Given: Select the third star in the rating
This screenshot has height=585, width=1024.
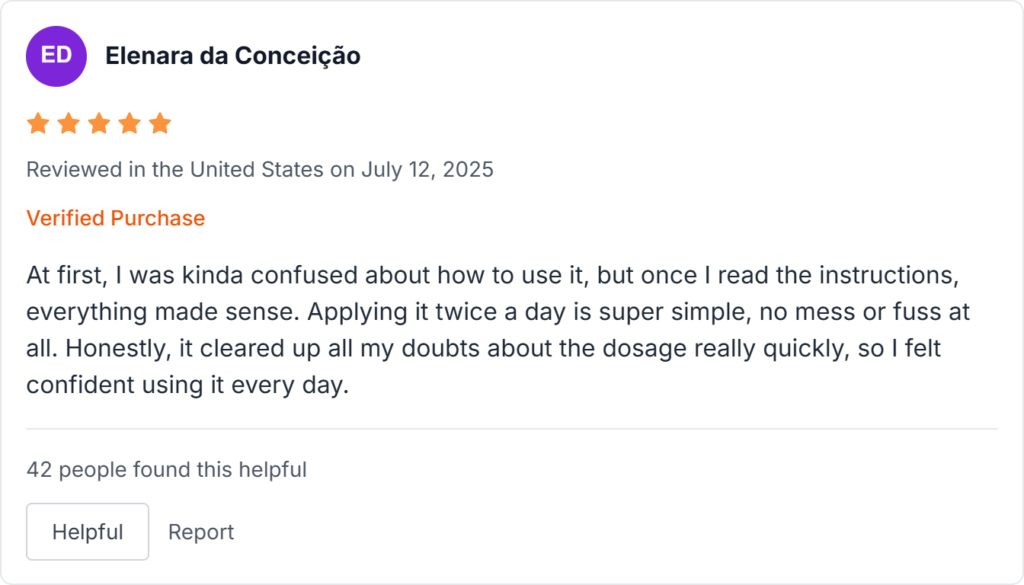Looking at the screenshot, I should pos(99,124).
